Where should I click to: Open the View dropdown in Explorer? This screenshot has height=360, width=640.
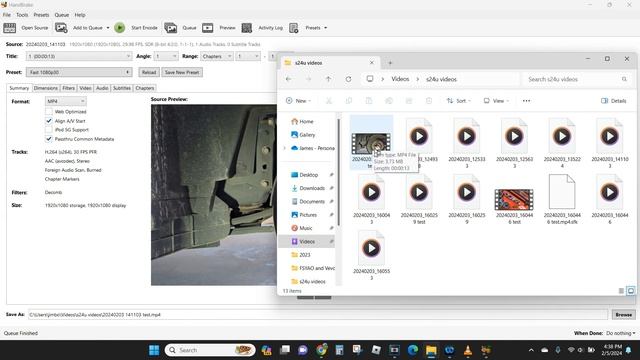click(x=496, y=101)
